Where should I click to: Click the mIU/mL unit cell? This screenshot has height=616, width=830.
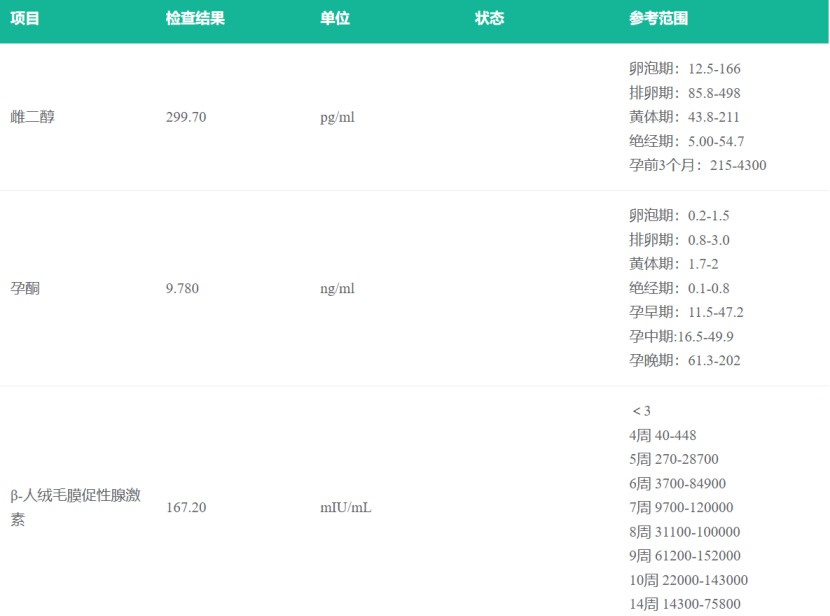(x=345, y=508)
